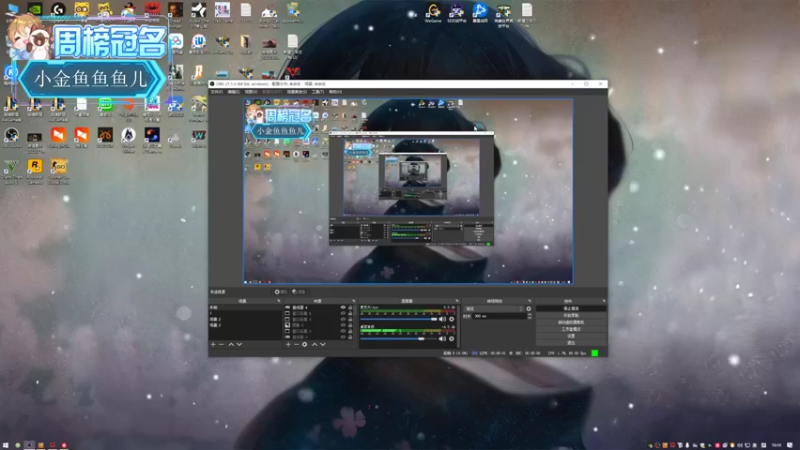The width and height of the screenshot is (800, 450).
Task: Select the Logitech G Hub desktop icon
Action: pyautogui.click(x=58, y=11)
